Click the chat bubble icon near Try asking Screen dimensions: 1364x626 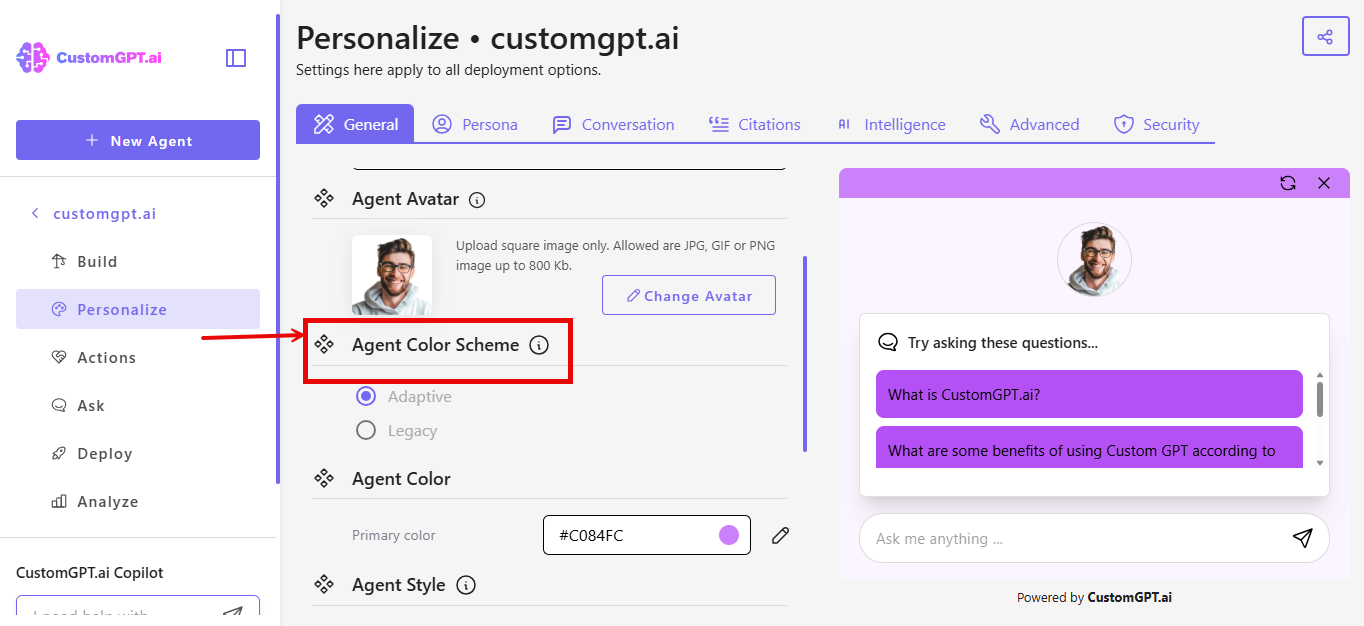click(887, 342)
